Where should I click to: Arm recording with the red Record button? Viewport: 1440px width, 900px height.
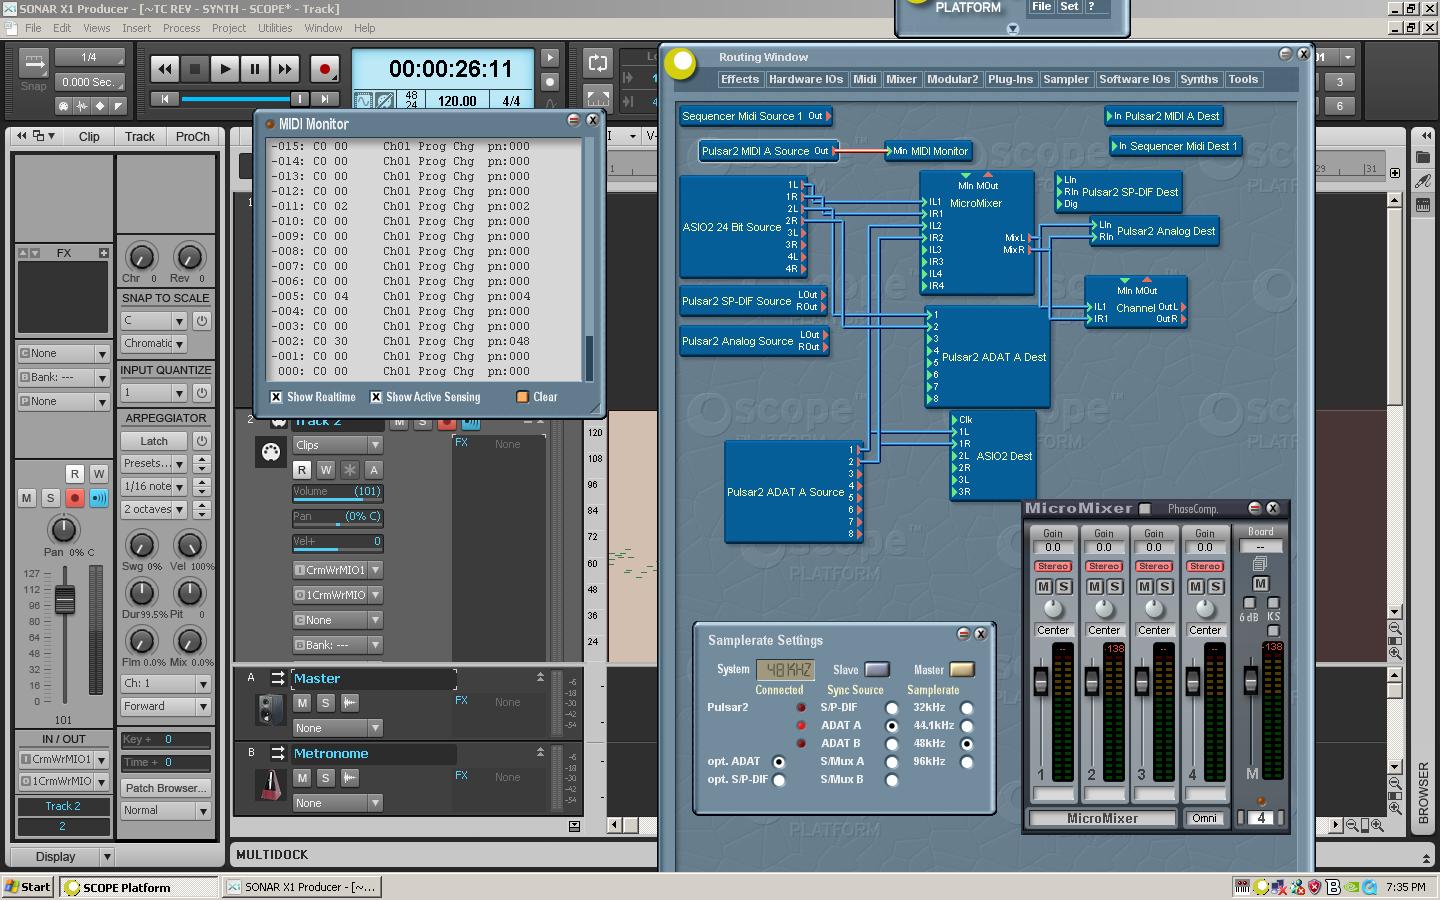coord(324,69)
